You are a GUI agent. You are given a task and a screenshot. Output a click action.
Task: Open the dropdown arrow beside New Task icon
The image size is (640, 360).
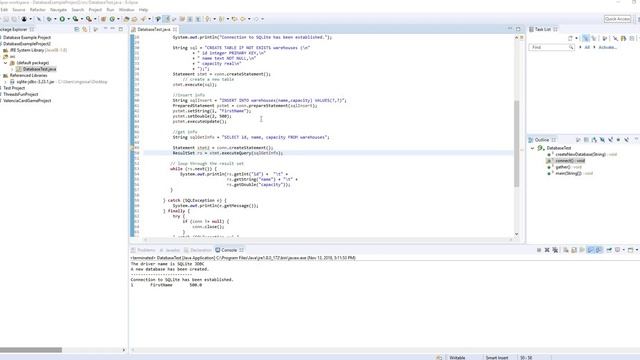[576, 38]
